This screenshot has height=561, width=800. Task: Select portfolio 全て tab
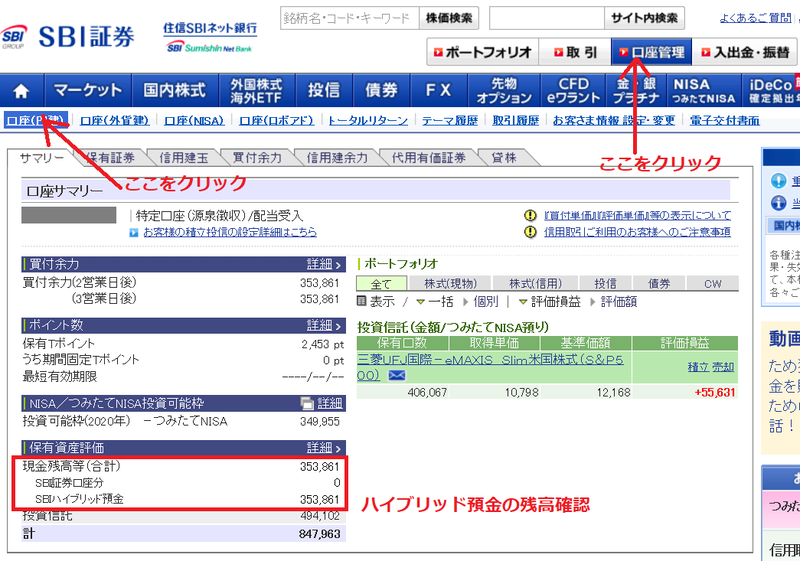point(381,283)
